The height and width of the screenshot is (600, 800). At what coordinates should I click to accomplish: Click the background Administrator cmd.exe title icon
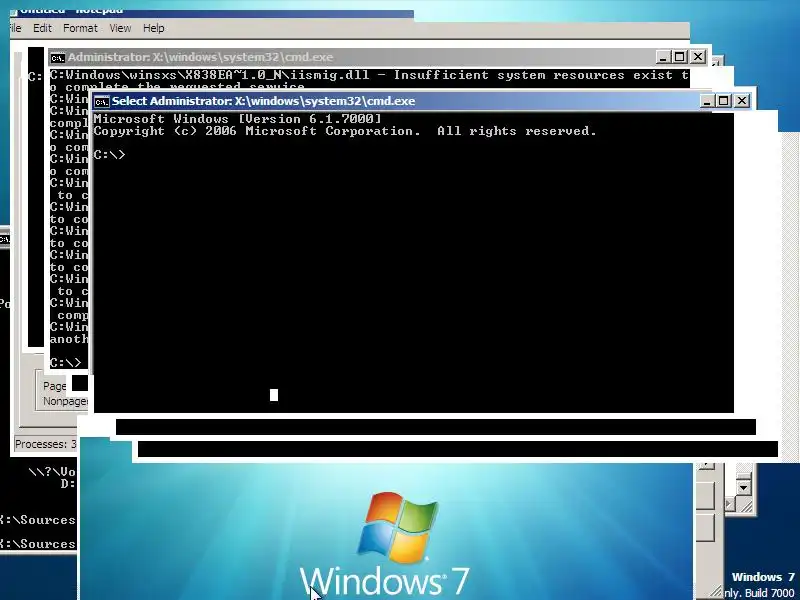(x=58, y=58)
